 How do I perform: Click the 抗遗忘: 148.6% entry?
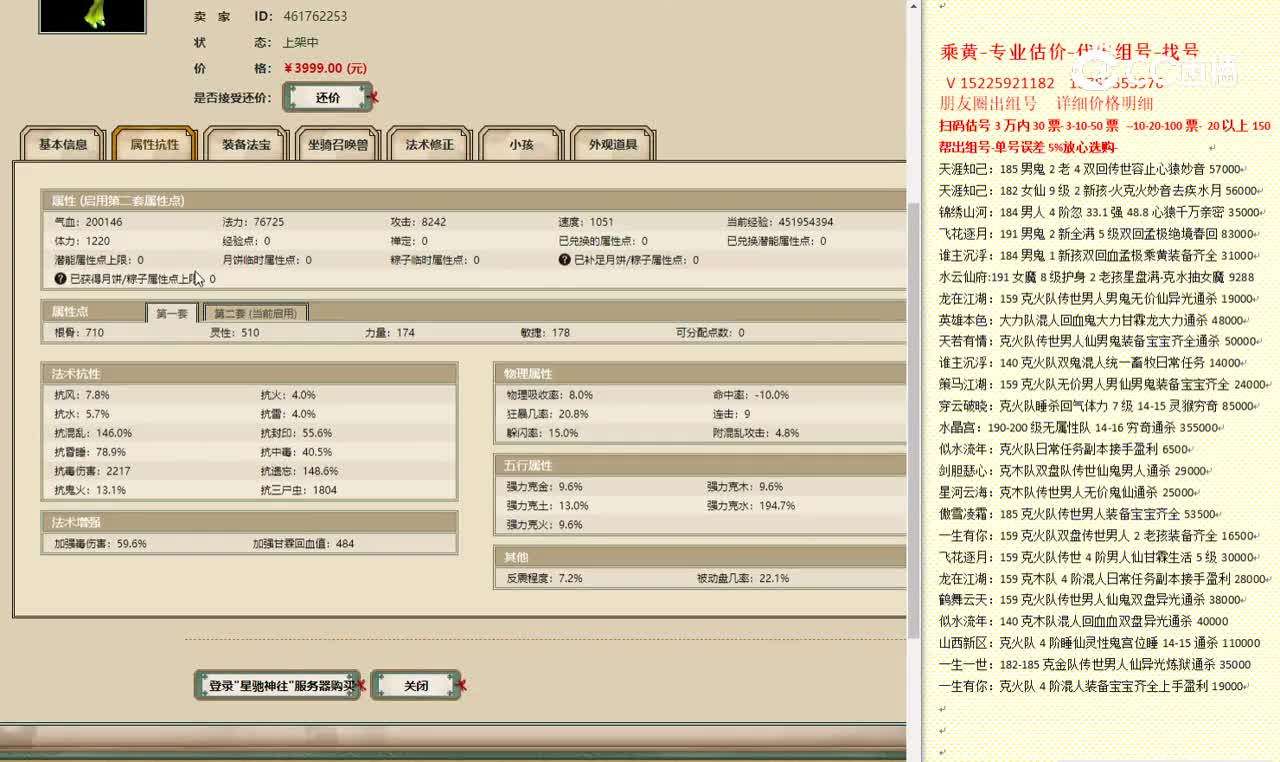tap(299, 471)
